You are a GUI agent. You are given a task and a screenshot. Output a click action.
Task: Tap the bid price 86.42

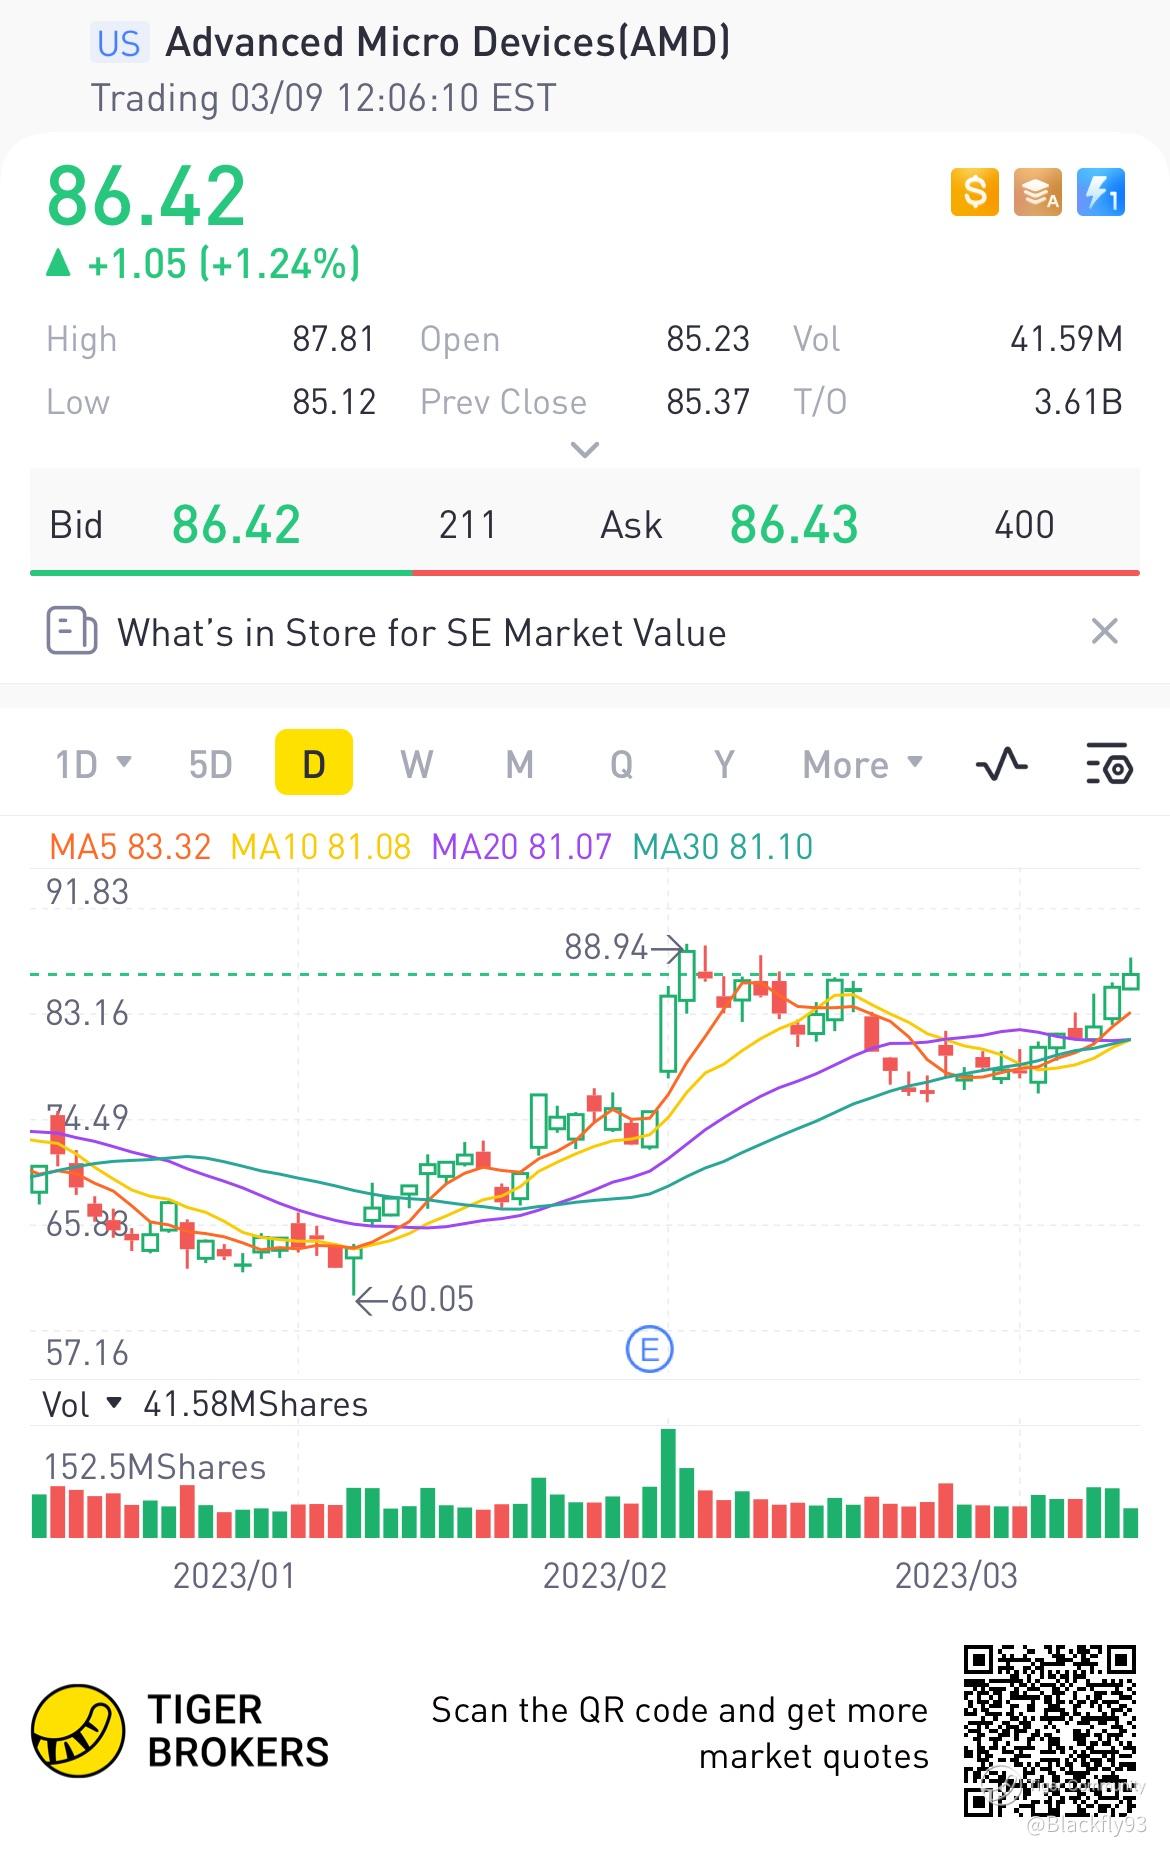coord(236,525)
